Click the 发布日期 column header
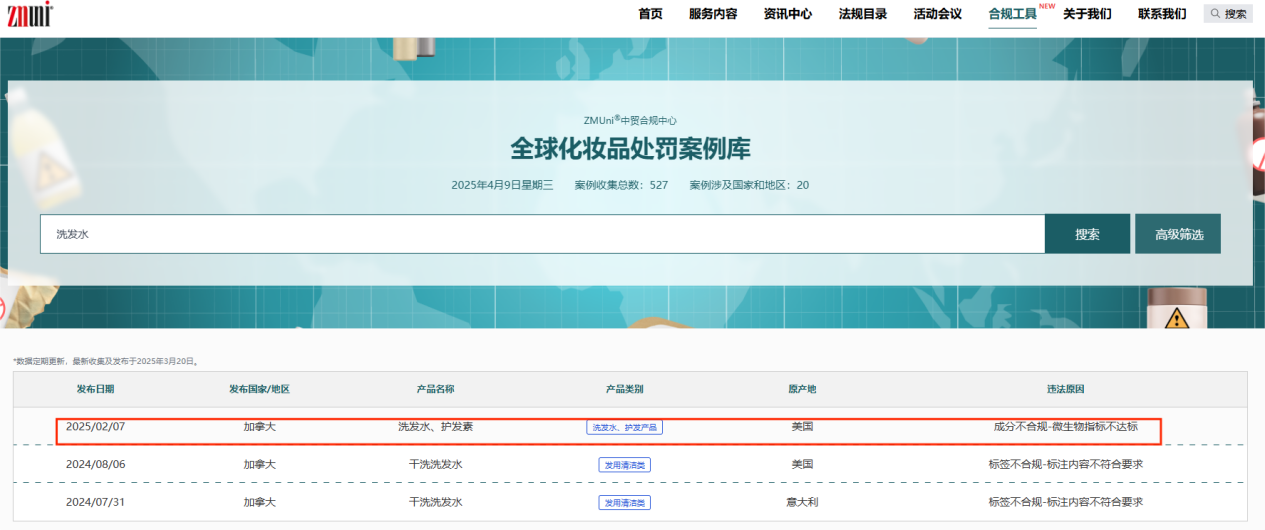The width and height of the screenshot is (1265, 530). coord(95,389)
